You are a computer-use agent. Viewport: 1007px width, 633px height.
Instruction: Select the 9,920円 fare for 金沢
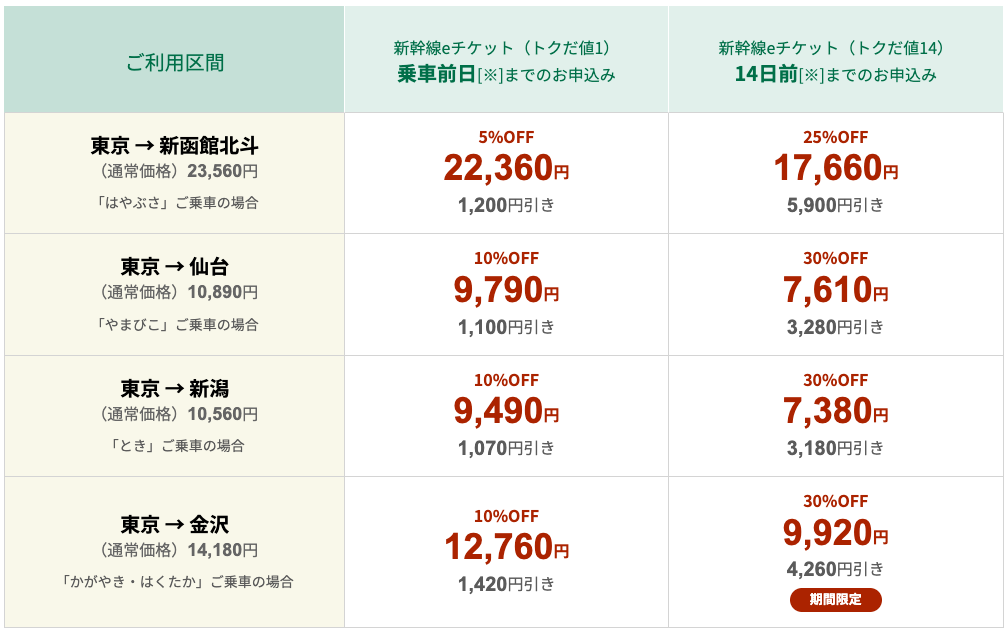835,533
